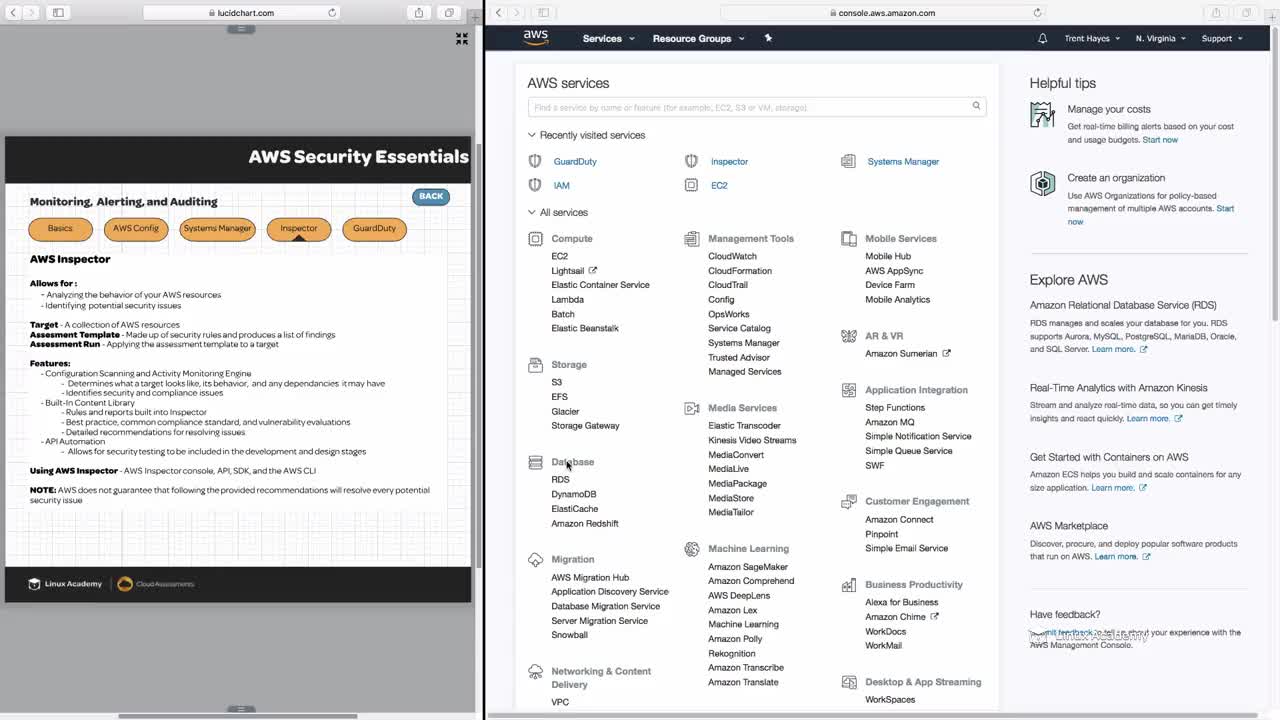1280x720 pixels.
Task: Click the DynamoDB link
Action: coord(573,494)
